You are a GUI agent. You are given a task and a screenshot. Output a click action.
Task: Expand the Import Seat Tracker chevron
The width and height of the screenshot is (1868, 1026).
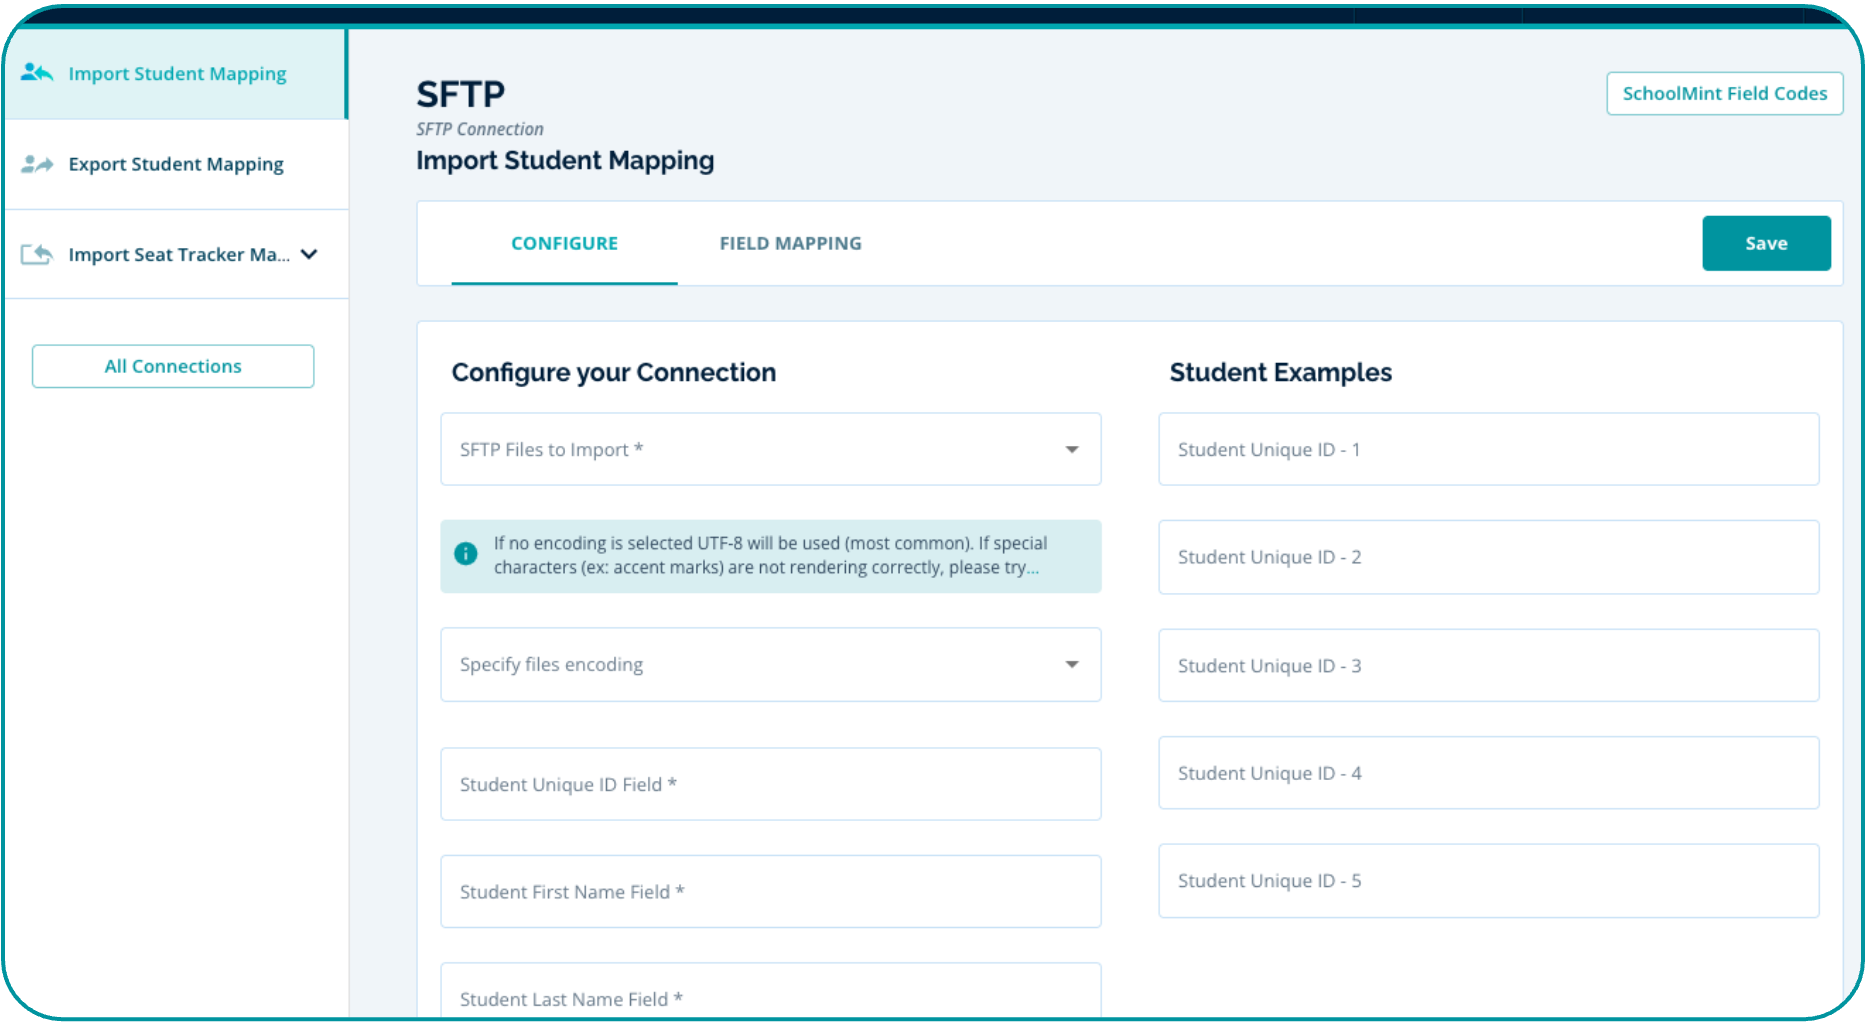click(x=310, y=254)
